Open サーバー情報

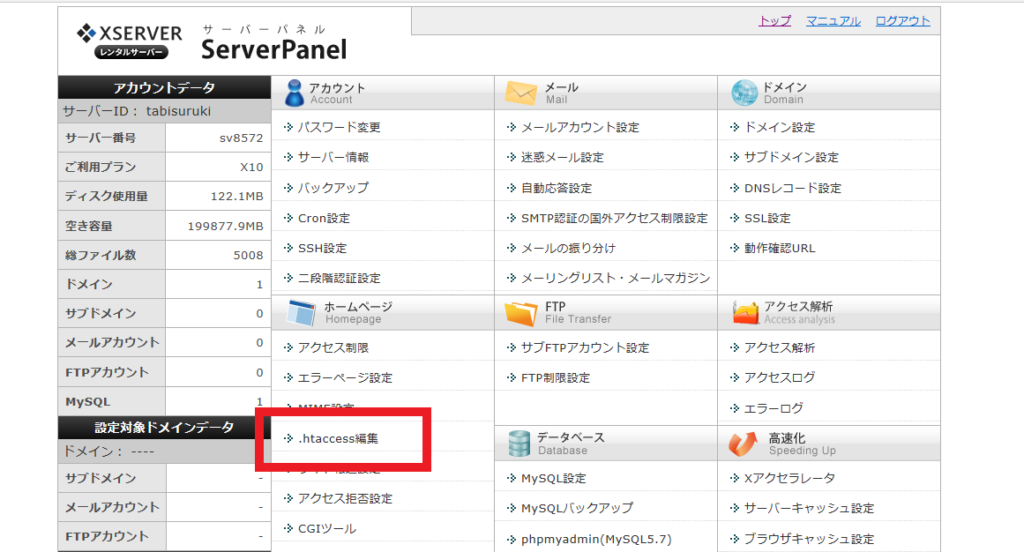(333, 157)
